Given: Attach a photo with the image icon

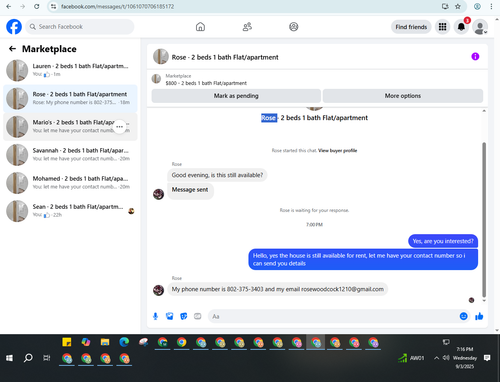Looking at the screenshot, I should [x=170, y=316].
